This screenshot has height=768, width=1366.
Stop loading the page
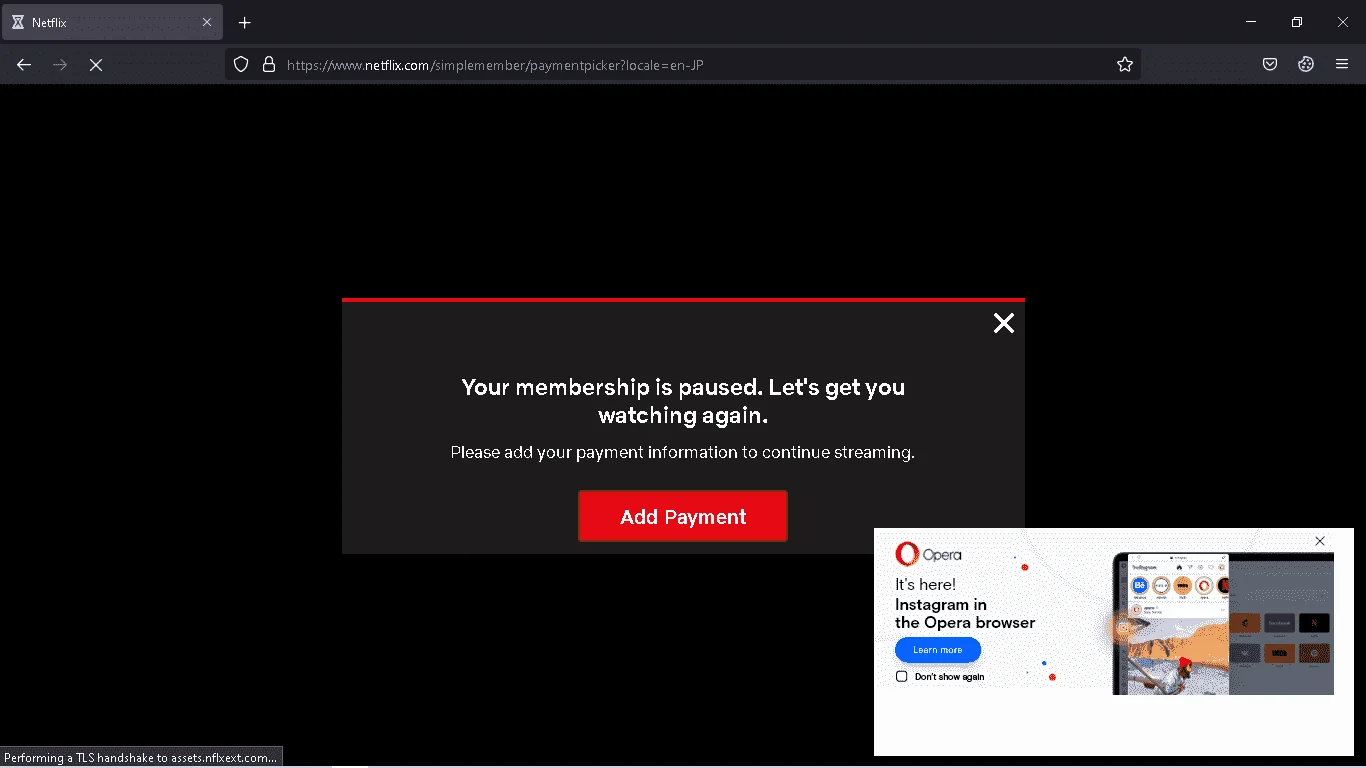pyautogui.click(x=96, y=64)
